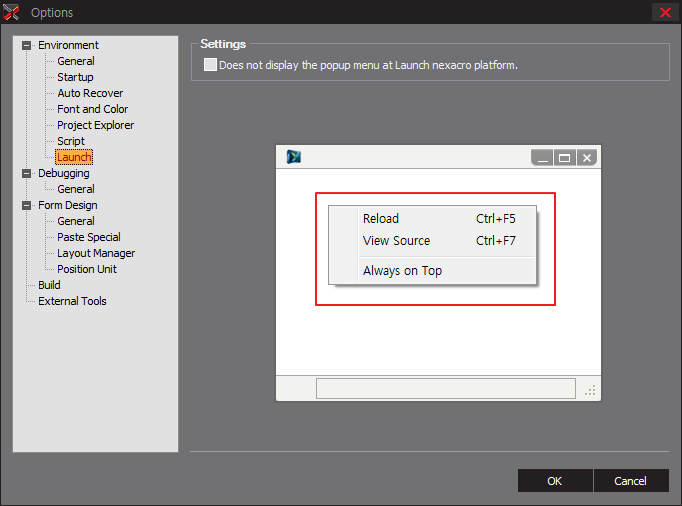Image resolution: width=682 pixels, height=506 pixels.
Task: Close the Options dialog with red X
Action: tap(665, 13)
